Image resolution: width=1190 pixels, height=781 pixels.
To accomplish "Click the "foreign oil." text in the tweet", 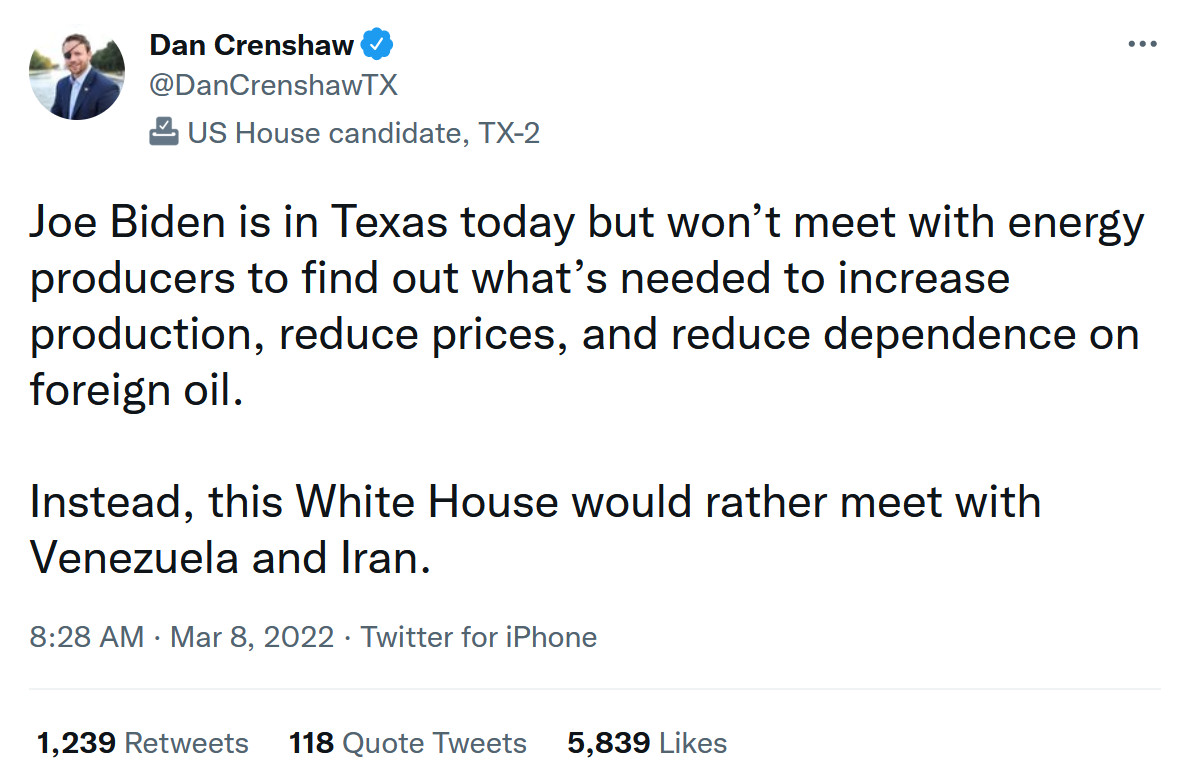I will 137,389.
